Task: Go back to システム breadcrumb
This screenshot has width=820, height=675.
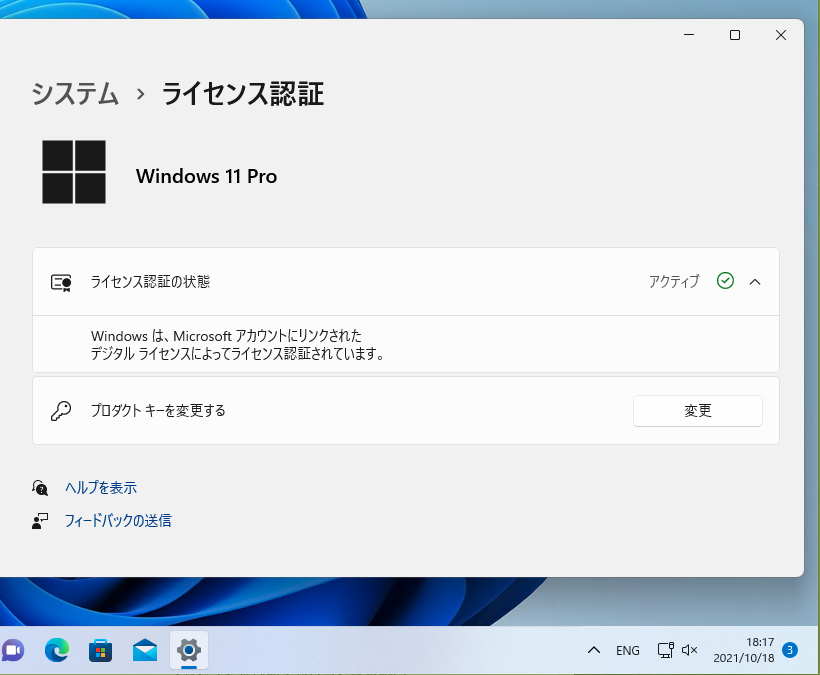Action: (x=75, y=94)
